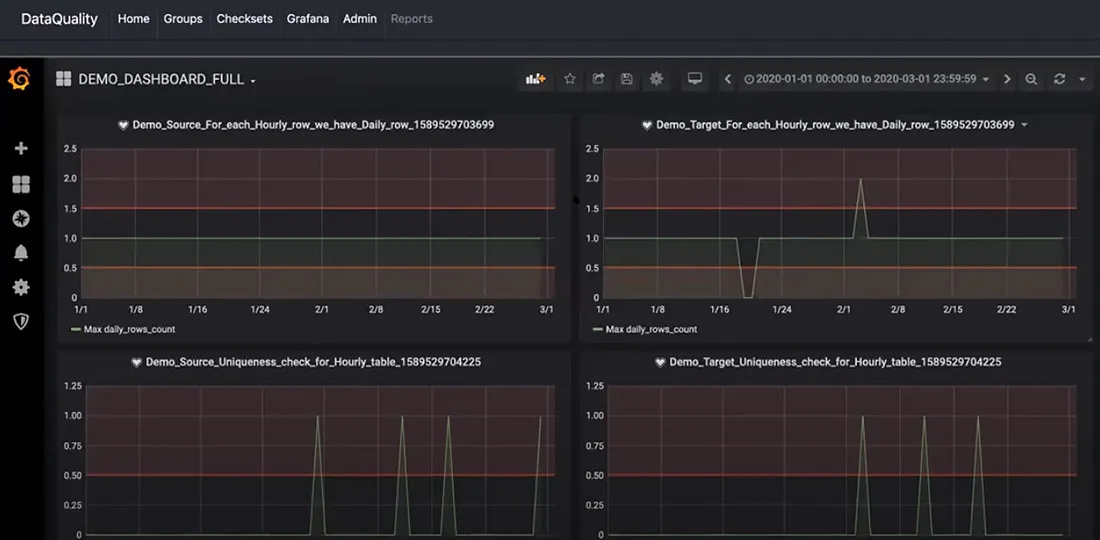
Task: Save the dashboard with the floppy-disk icon
Action: [x=627, y=79]
